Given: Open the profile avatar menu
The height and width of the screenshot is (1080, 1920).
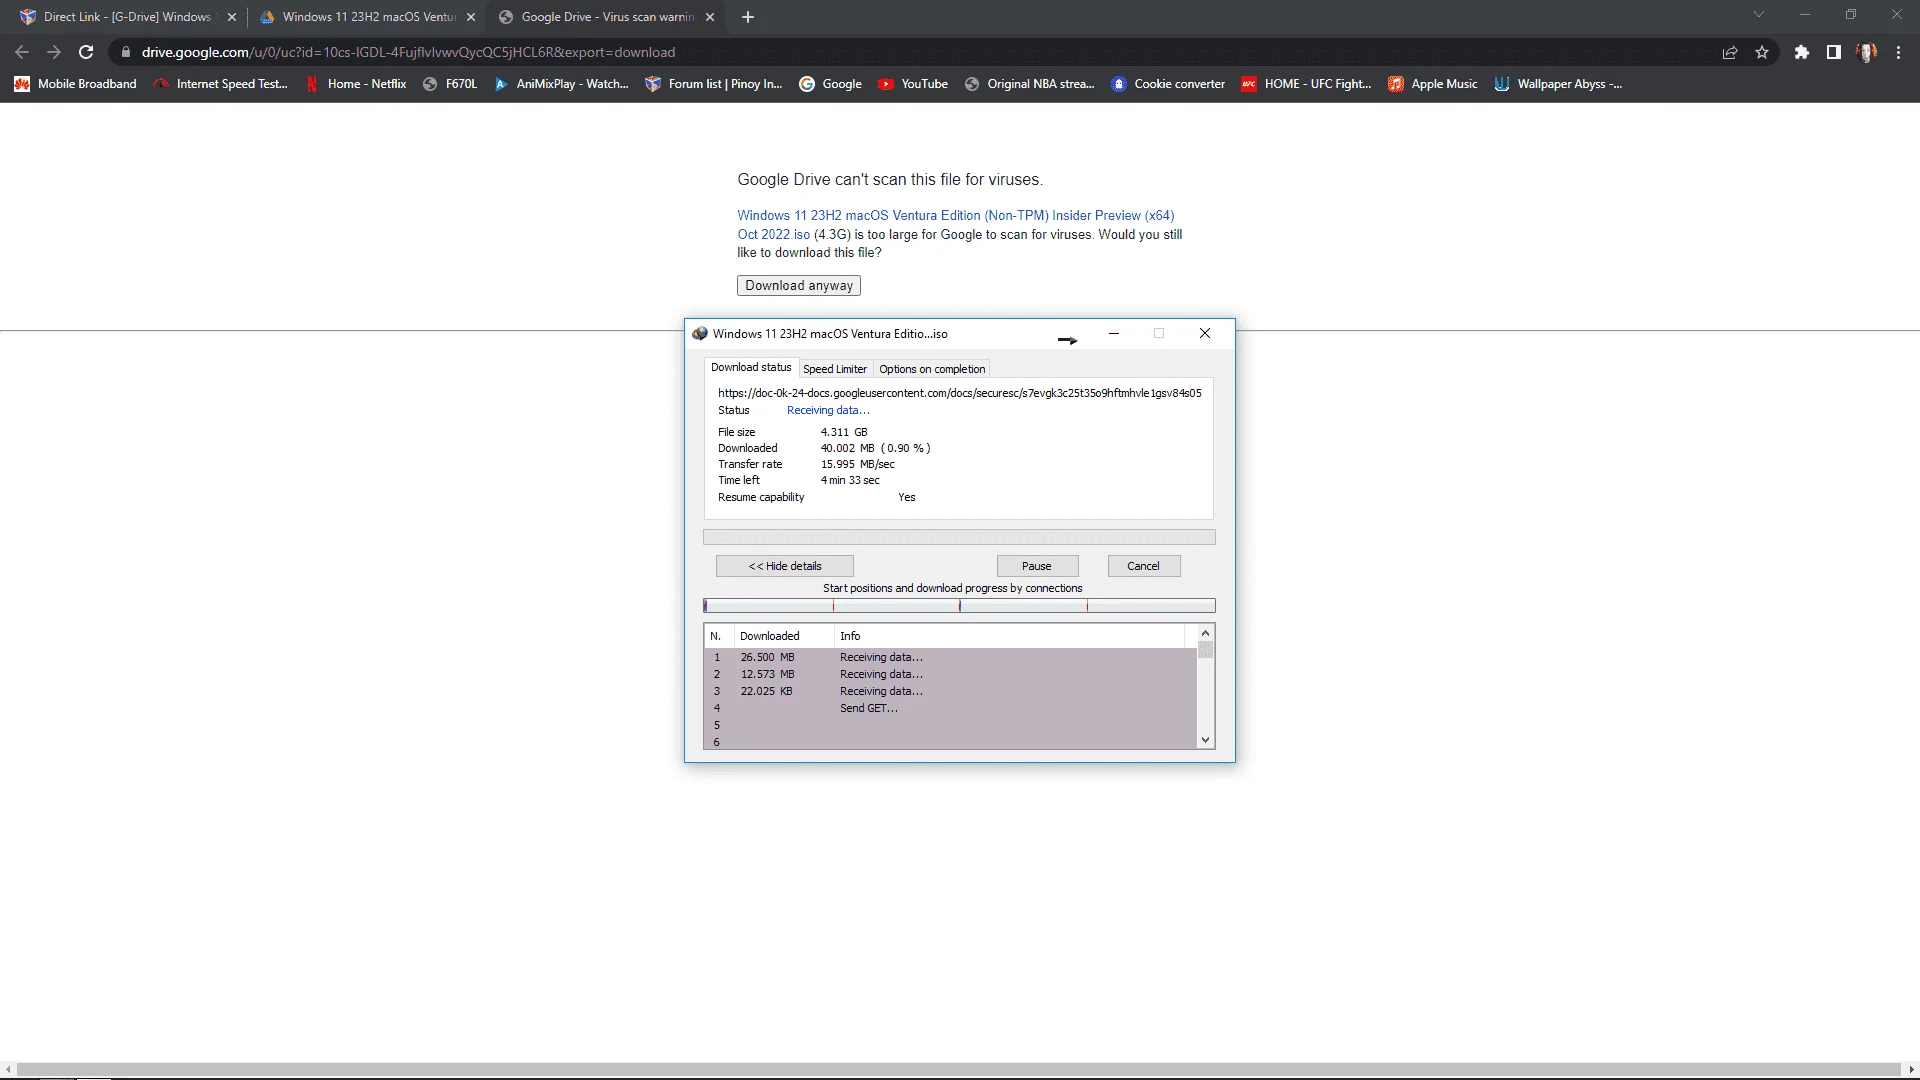Looking at the screenshot, I should pos(1867,52).
